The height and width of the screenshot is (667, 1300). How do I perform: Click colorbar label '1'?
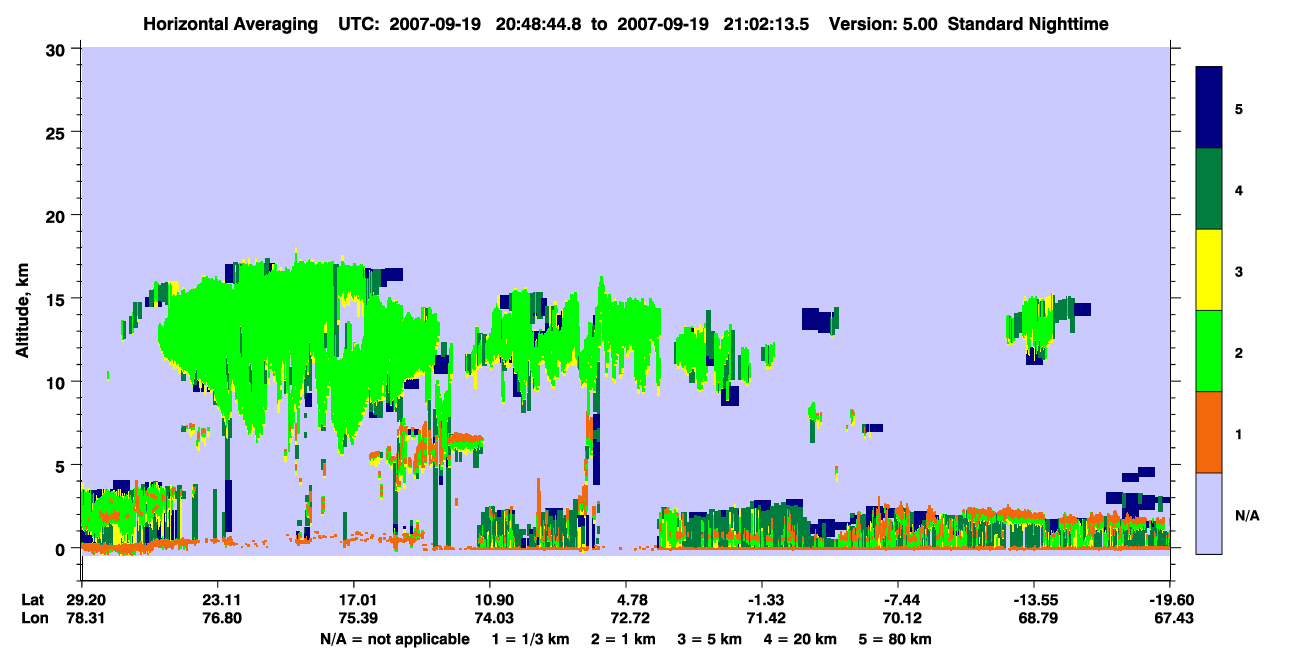coord(1239,433)
